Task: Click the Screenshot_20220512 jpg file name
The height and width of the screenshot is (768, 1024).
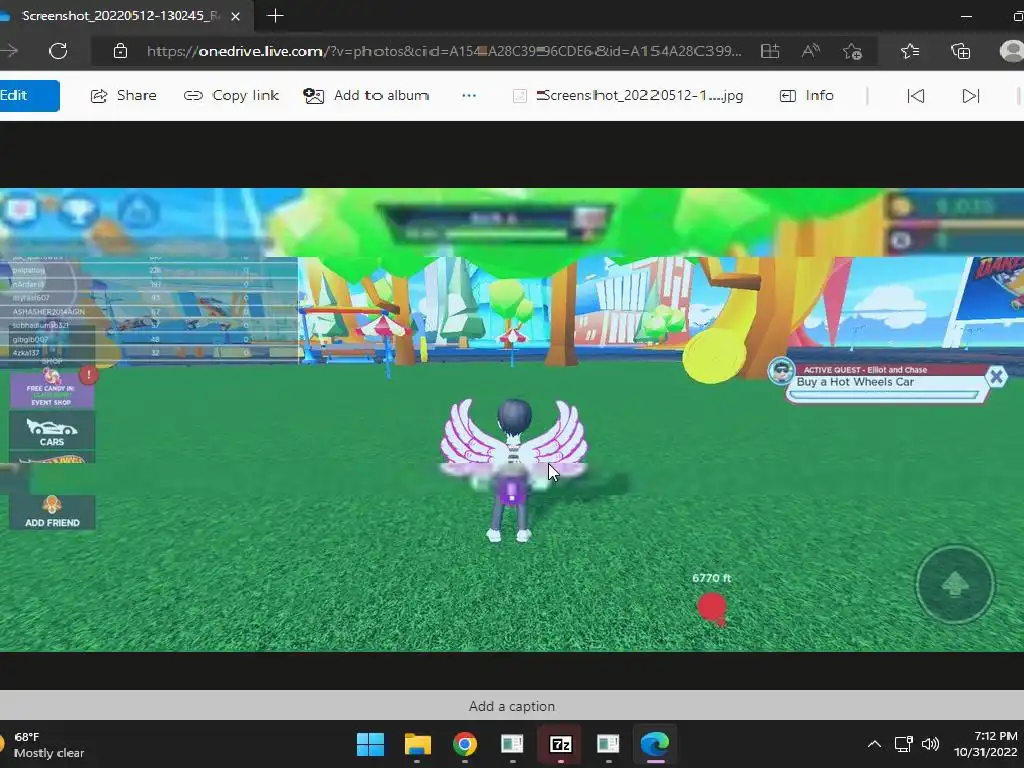Action: tap(628, 95)
